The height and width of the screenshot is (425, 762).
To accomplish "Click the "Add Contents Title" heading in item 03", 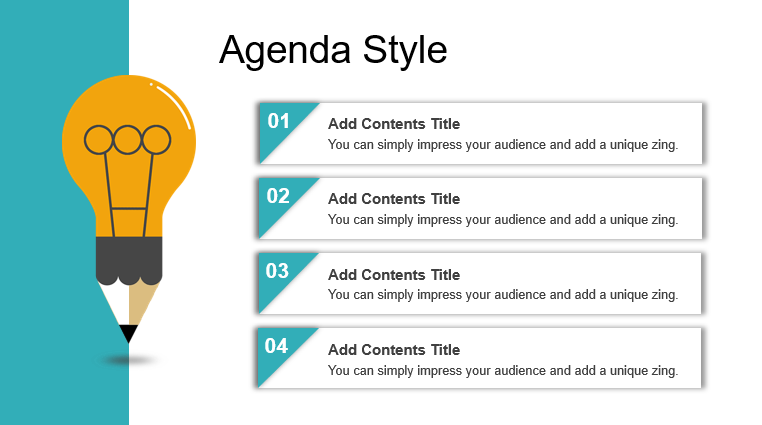I will [394, 275].
